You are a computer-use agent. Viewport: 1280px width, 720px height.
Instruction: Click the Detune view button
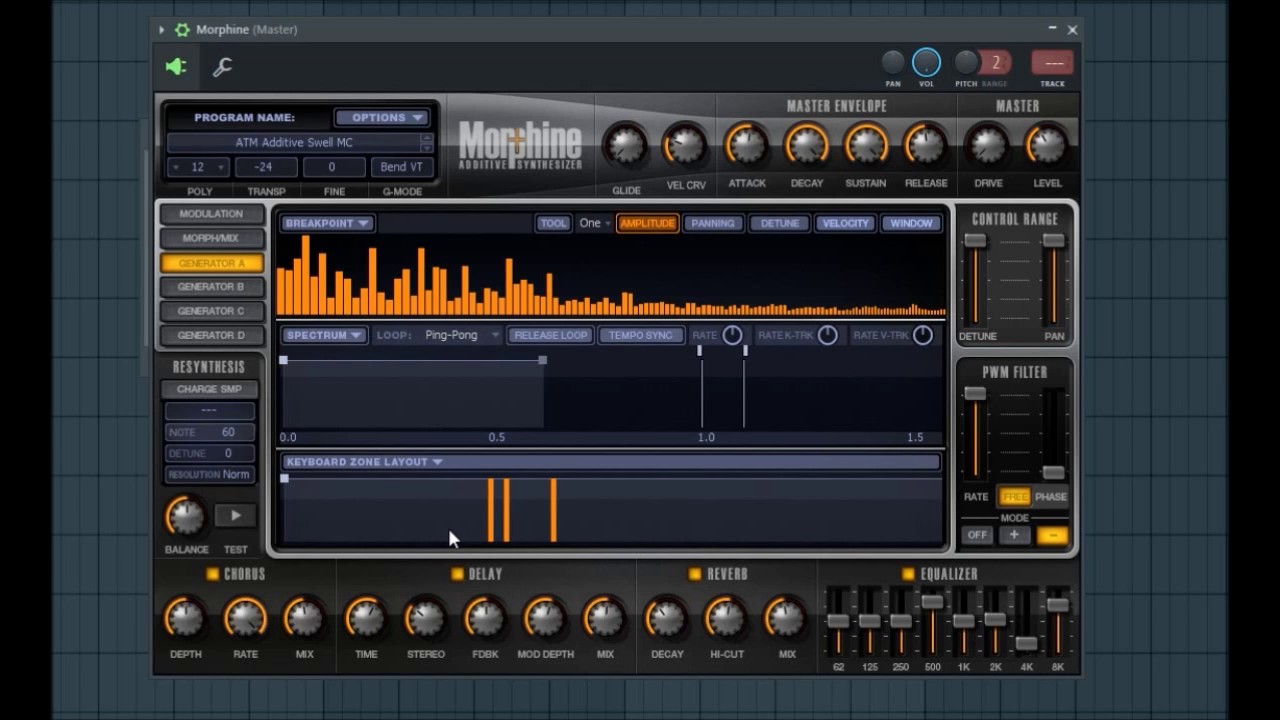780,223
